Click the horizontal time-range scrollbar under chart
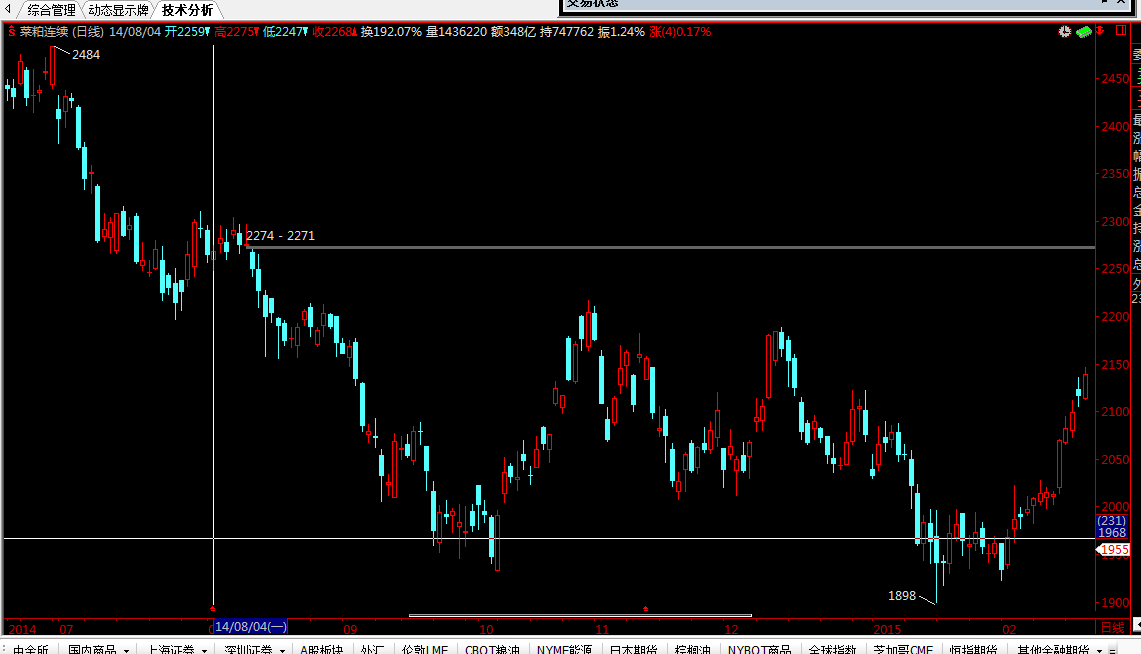 point(580,615)
